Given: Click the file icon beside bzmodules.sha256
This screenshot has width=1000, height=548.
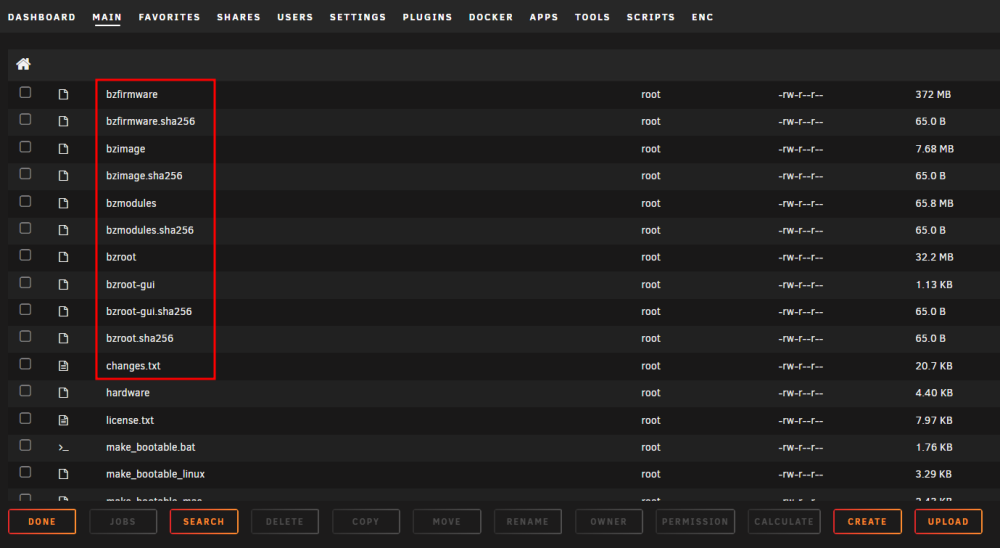Looking at the screenshot, I should 63,230.
